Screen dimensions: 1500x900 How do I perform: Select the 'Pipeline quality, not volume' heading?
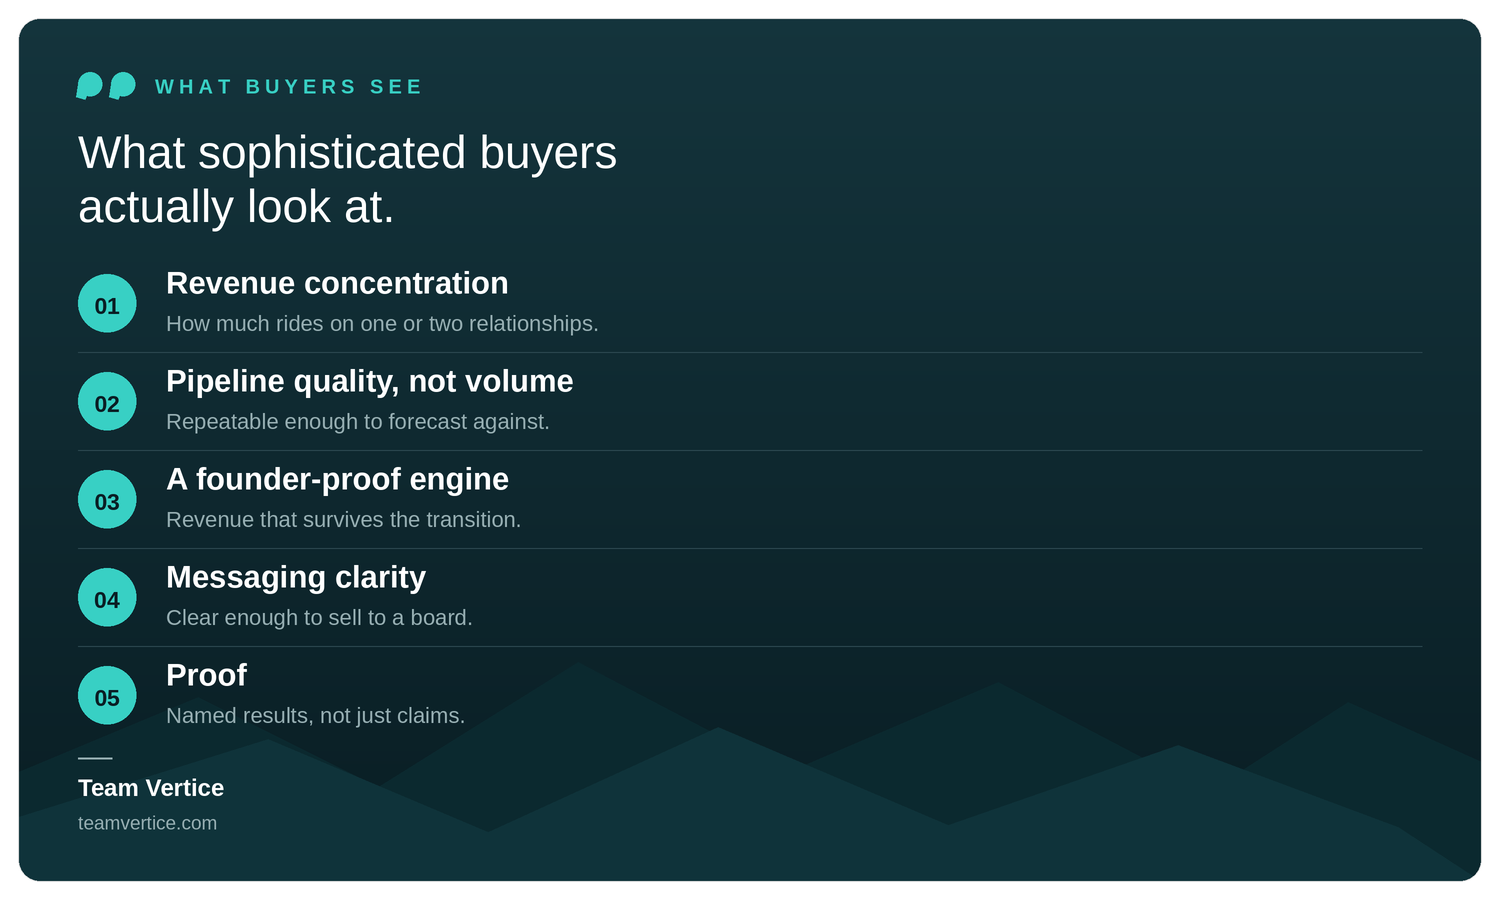(x=370, y=381)
